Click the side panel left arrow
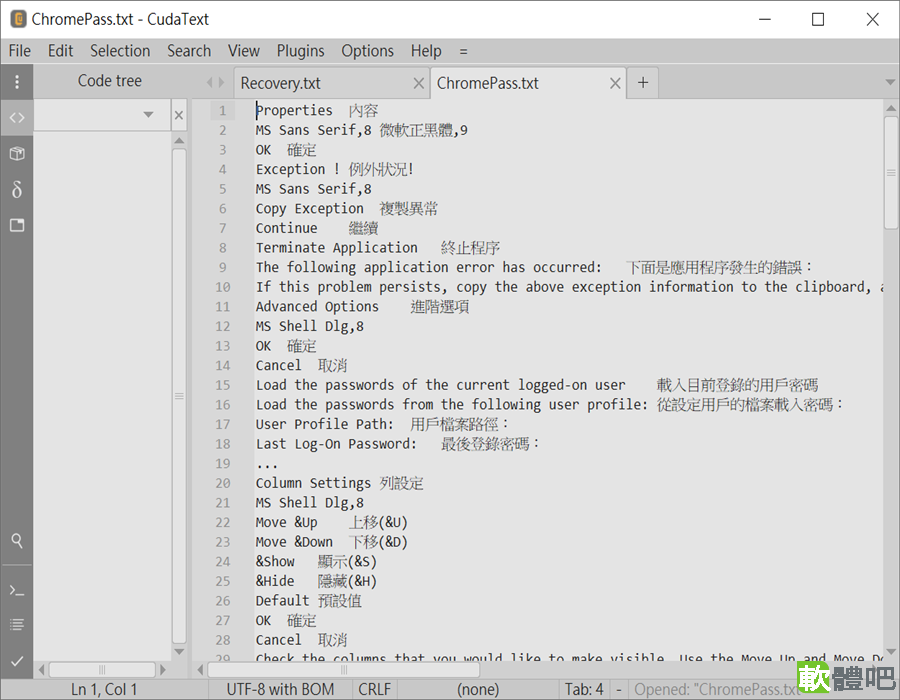 [210, 83]
